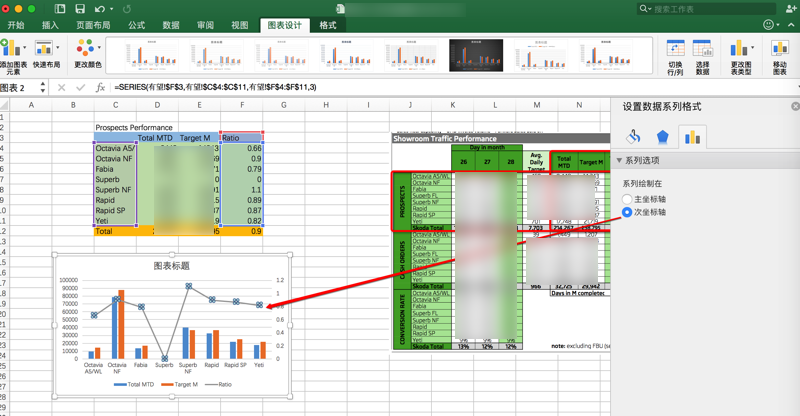Collapse the ribbon with the chevron
This screenshot has height=416, width=800.
click(792, 25)
